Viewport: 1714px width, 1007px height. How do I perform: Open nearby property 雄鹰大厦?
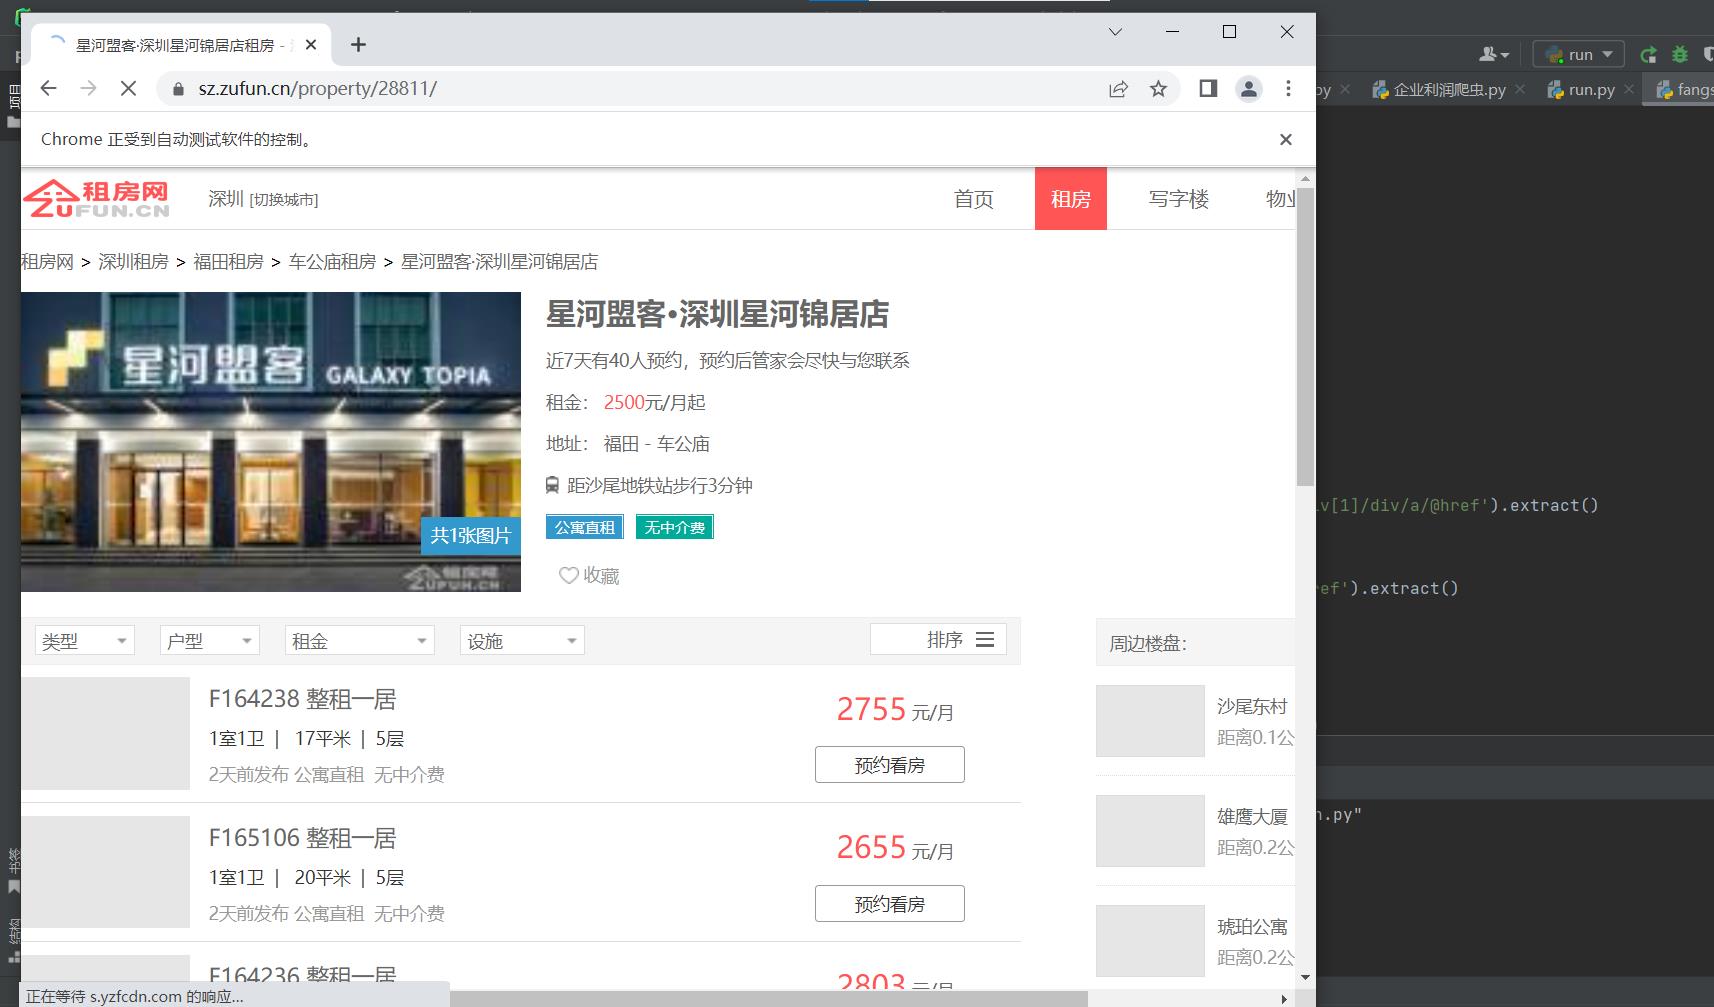(x=1252, y=816)
